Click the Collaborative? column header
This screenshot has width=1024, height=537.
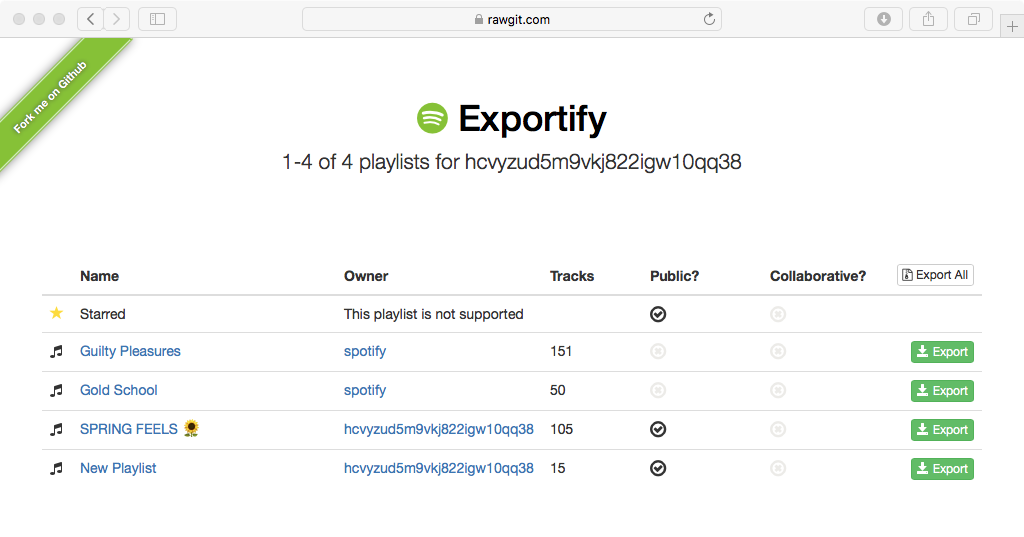[818, 276]
